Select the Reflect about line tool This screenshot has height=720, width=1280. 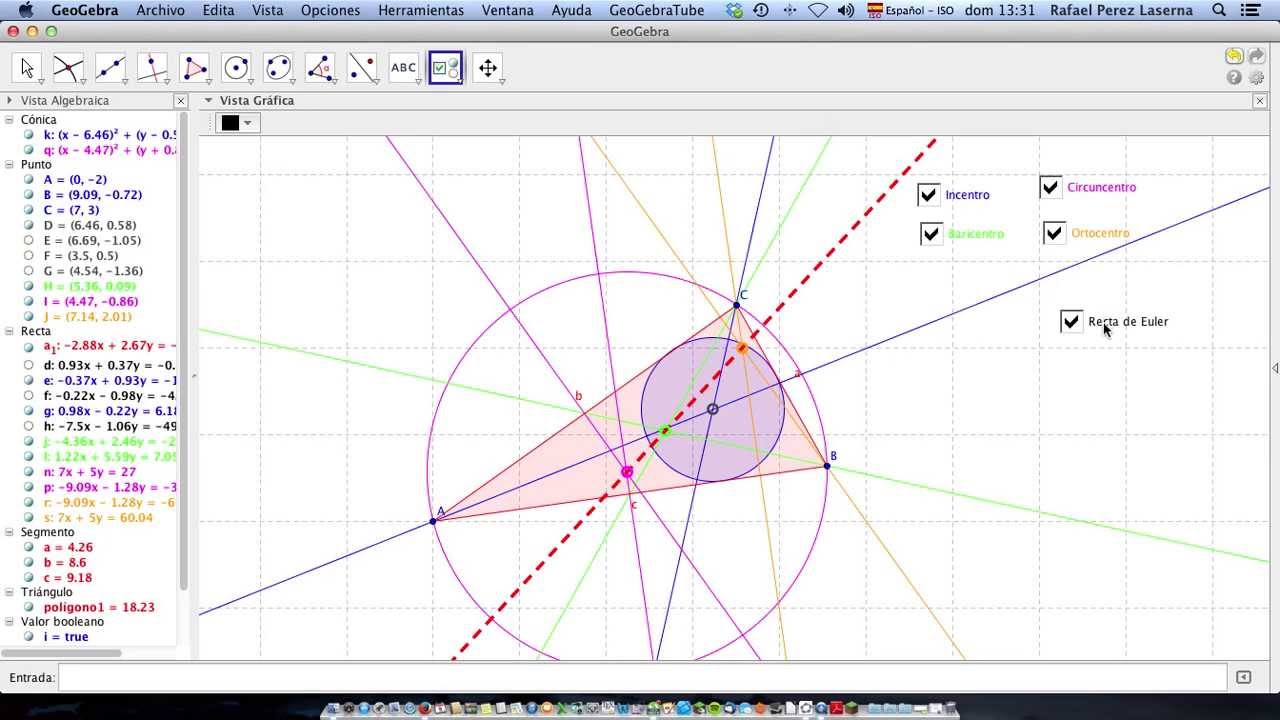point(362,68)
